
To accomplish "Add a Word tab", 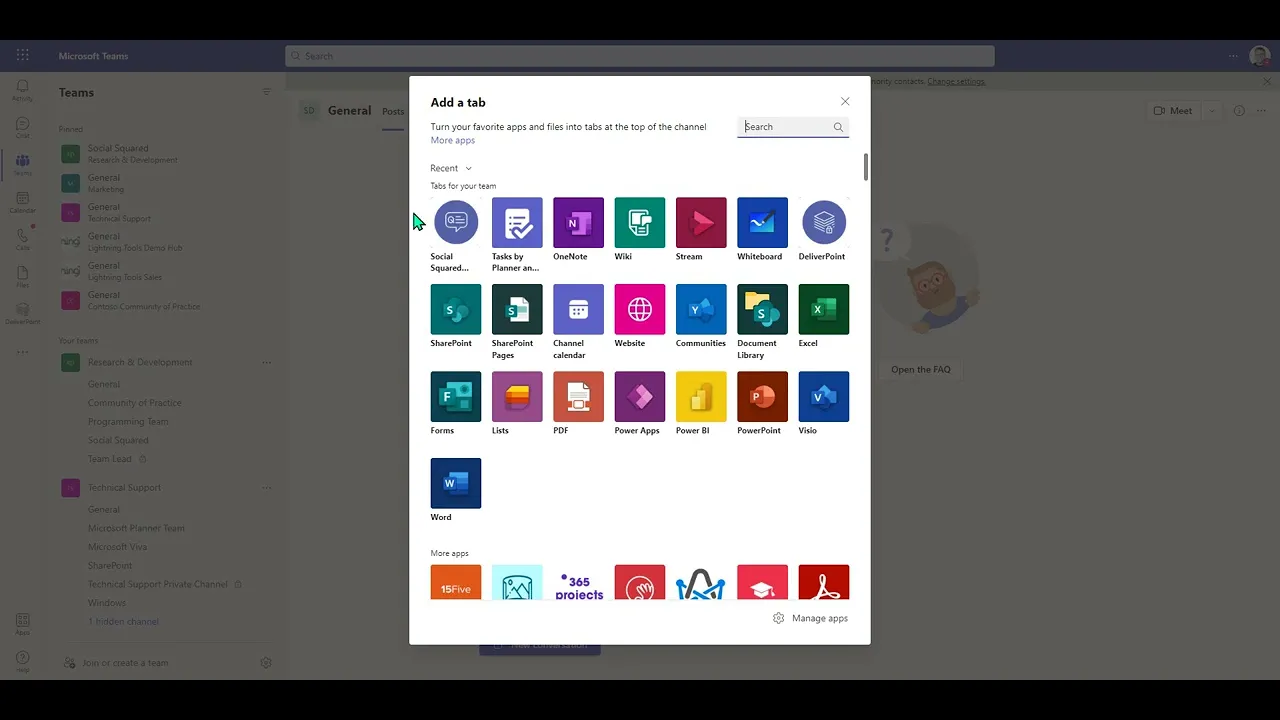I will pyautogui.click(x=455, y=483).
